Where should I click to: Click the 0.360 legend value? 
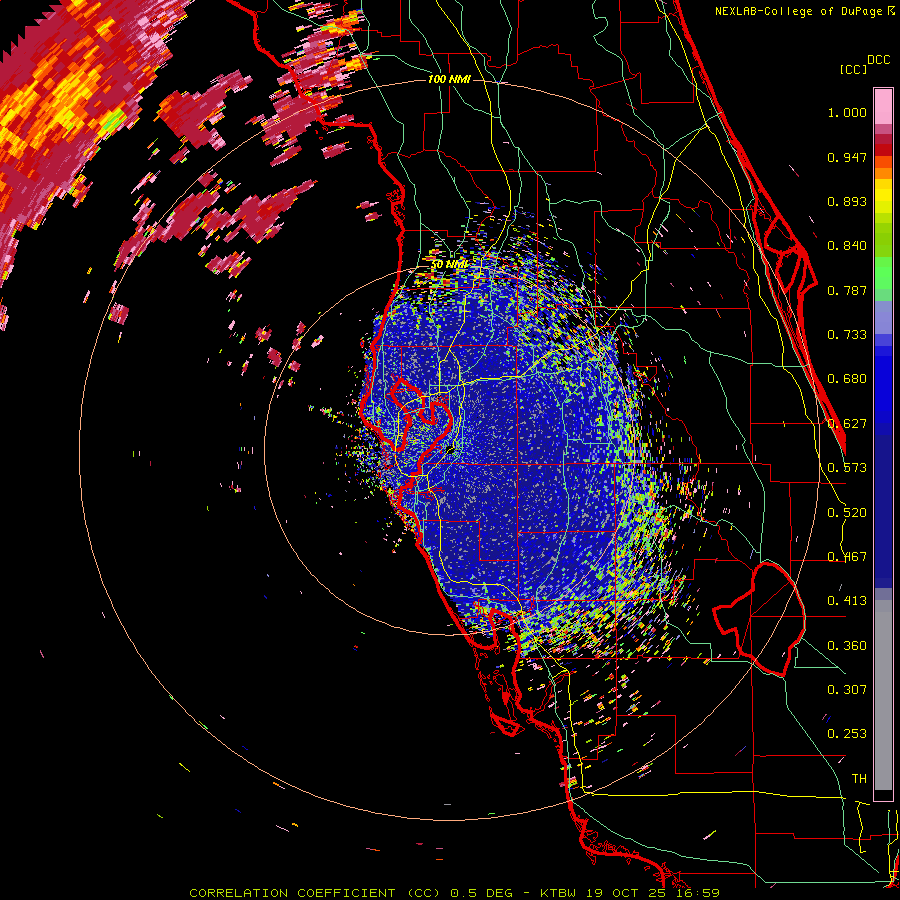click(x=847, y=646)
